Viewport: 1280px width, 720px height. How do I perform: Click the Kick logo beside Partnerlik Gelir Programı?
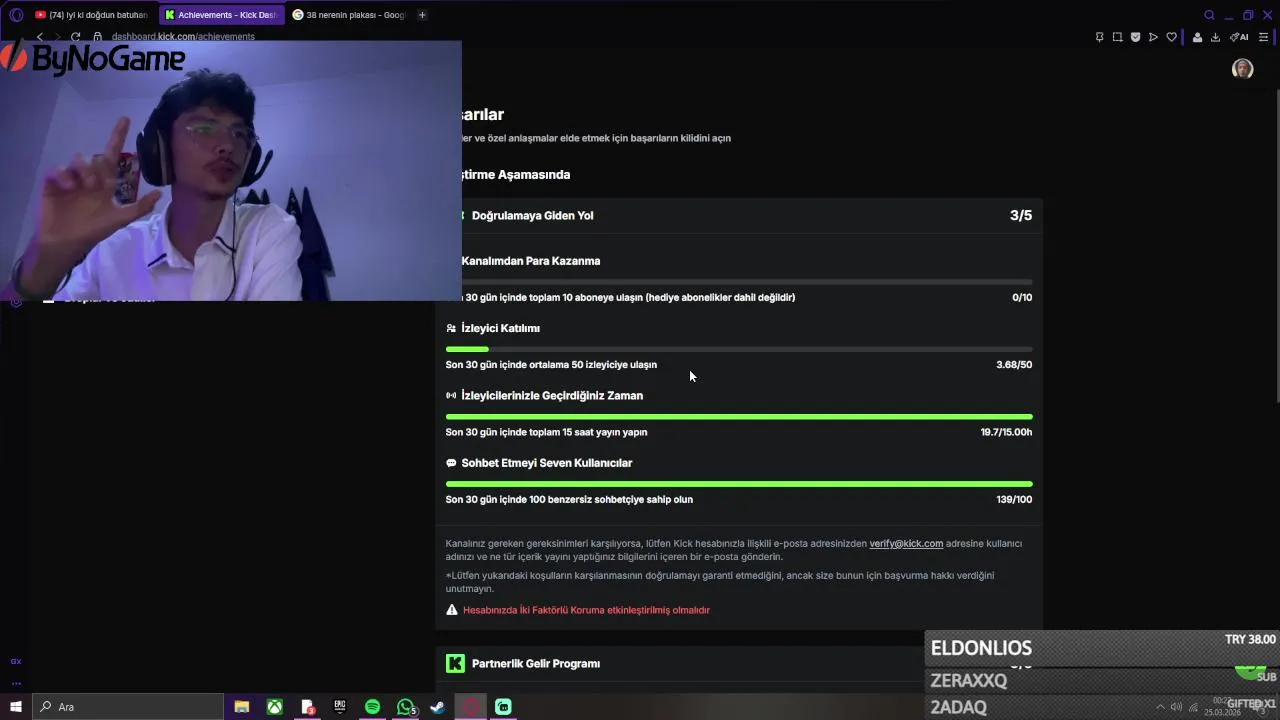pos(455,664)
